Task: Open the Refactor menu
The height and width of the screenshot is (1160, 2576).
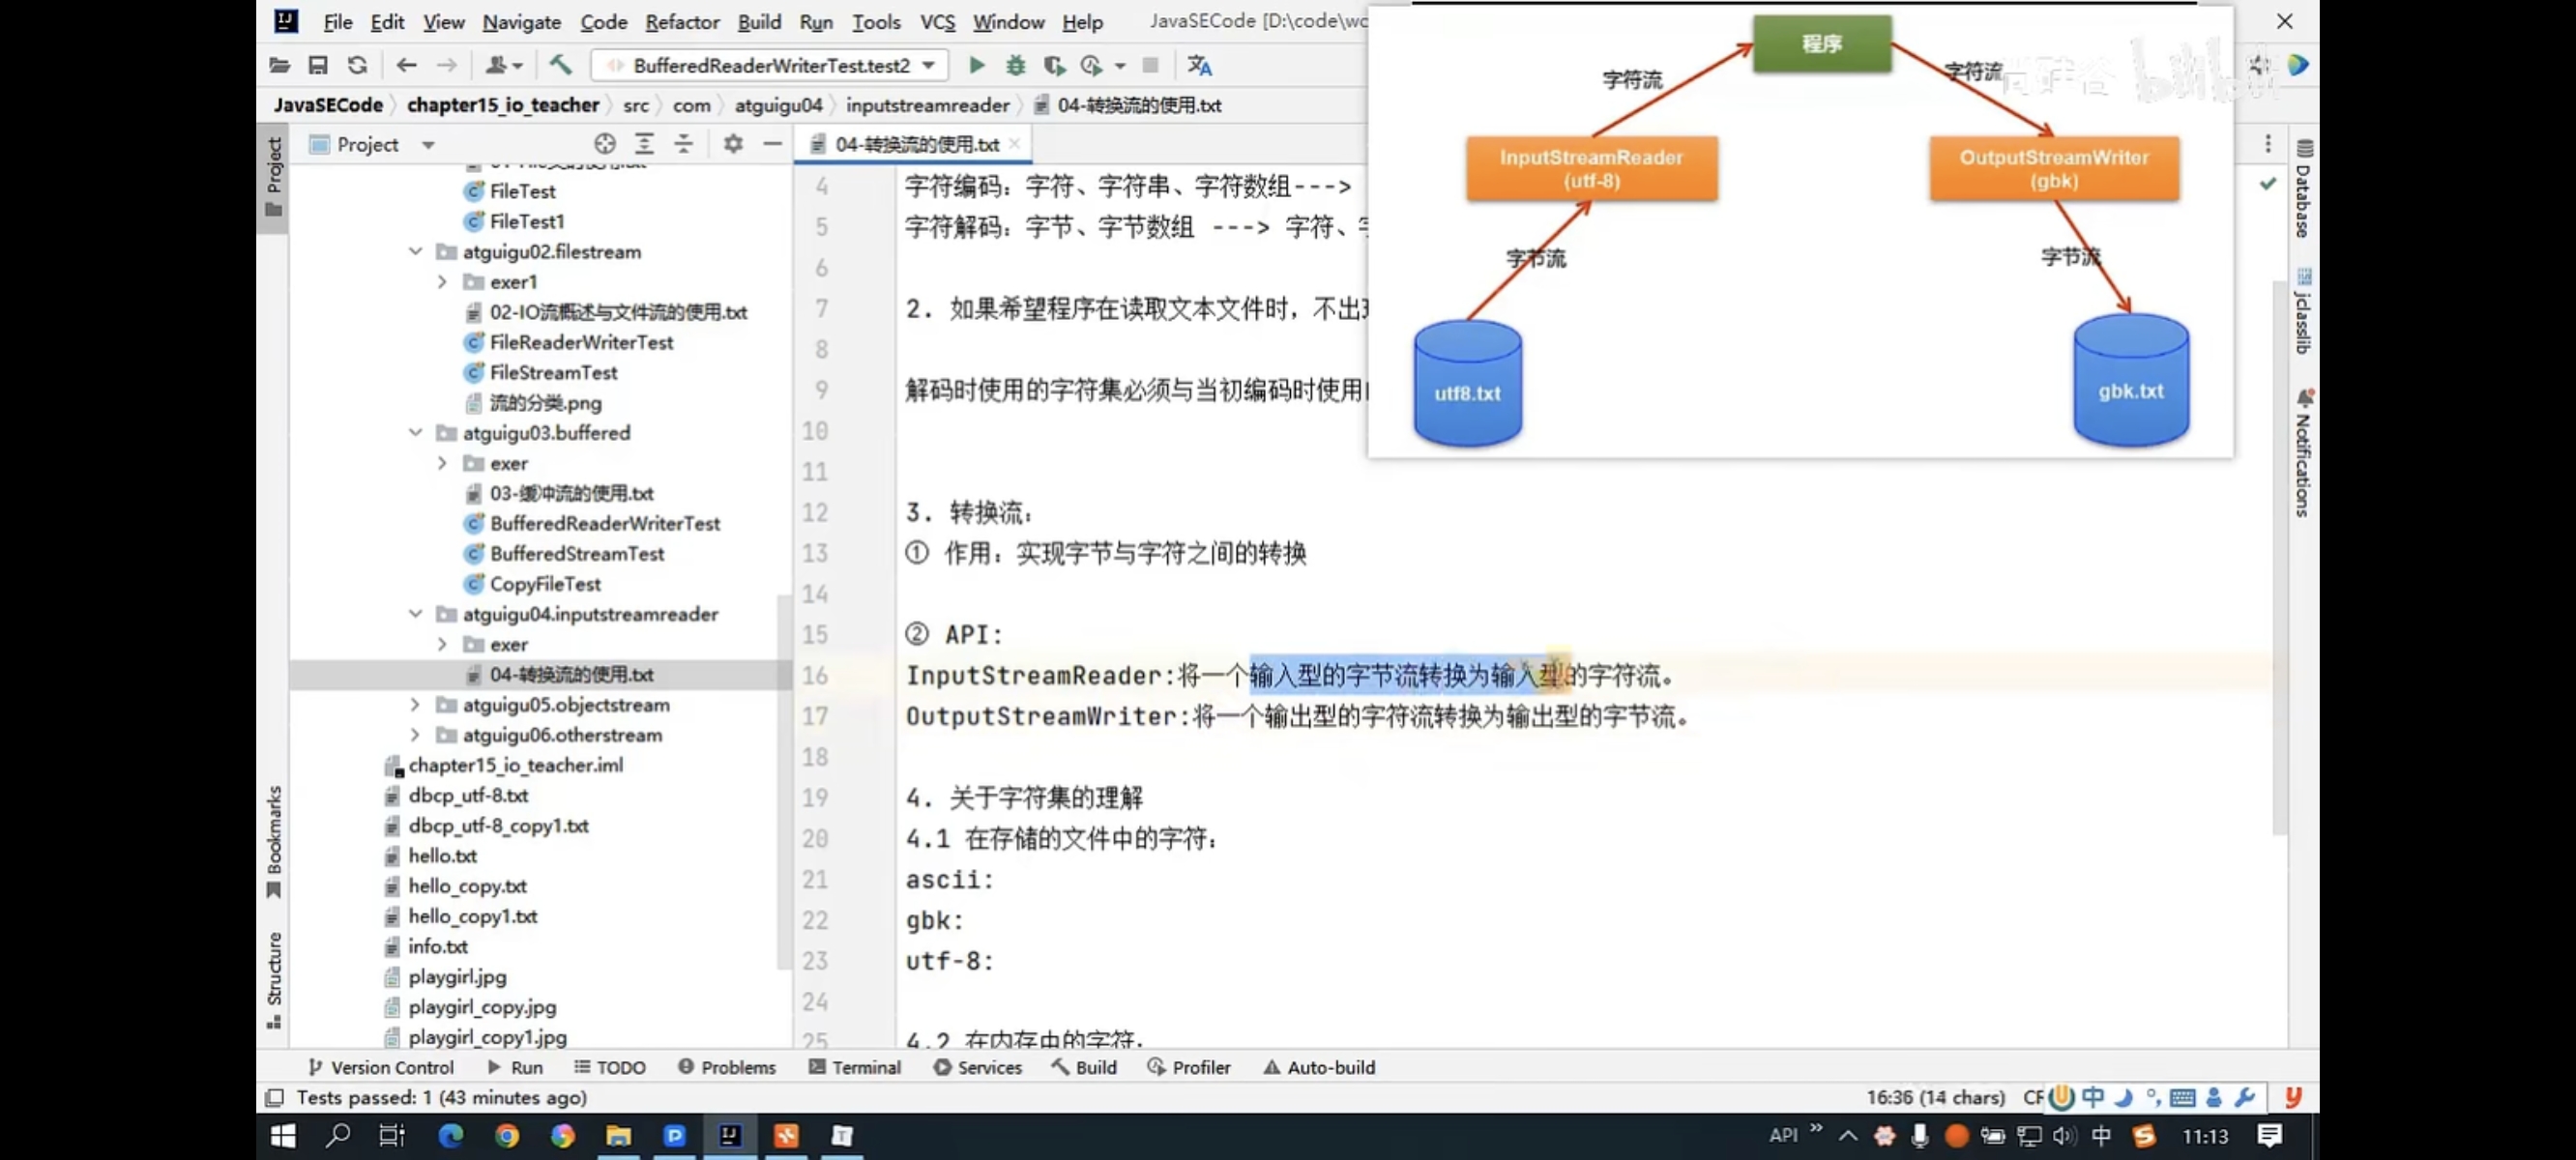Action: point(681,22)
